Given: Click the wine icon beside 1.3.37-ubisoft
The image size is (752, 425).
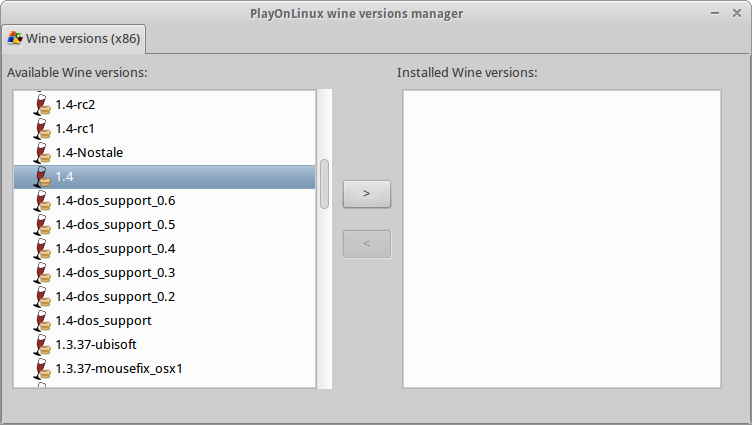Looking at the screenshot, I should tap(42, 344).
